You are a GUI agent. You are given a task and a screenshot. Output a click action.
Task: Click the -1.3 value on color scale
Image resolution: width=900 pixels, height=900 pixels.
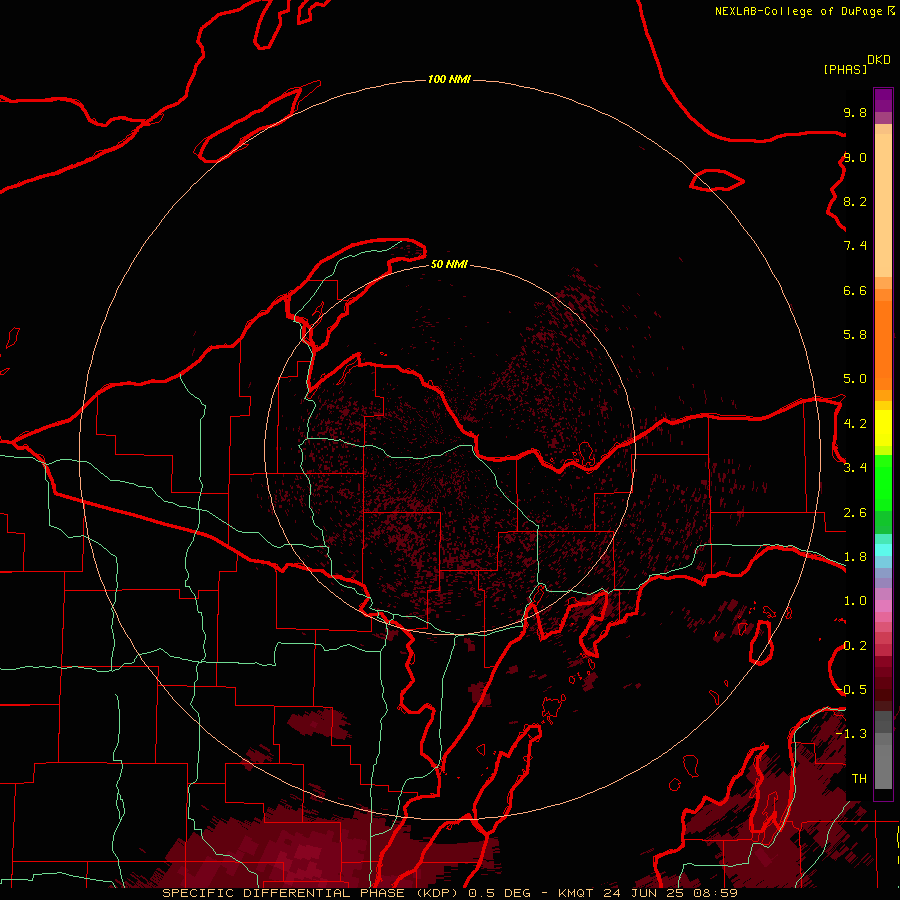[x=852, y=734]
